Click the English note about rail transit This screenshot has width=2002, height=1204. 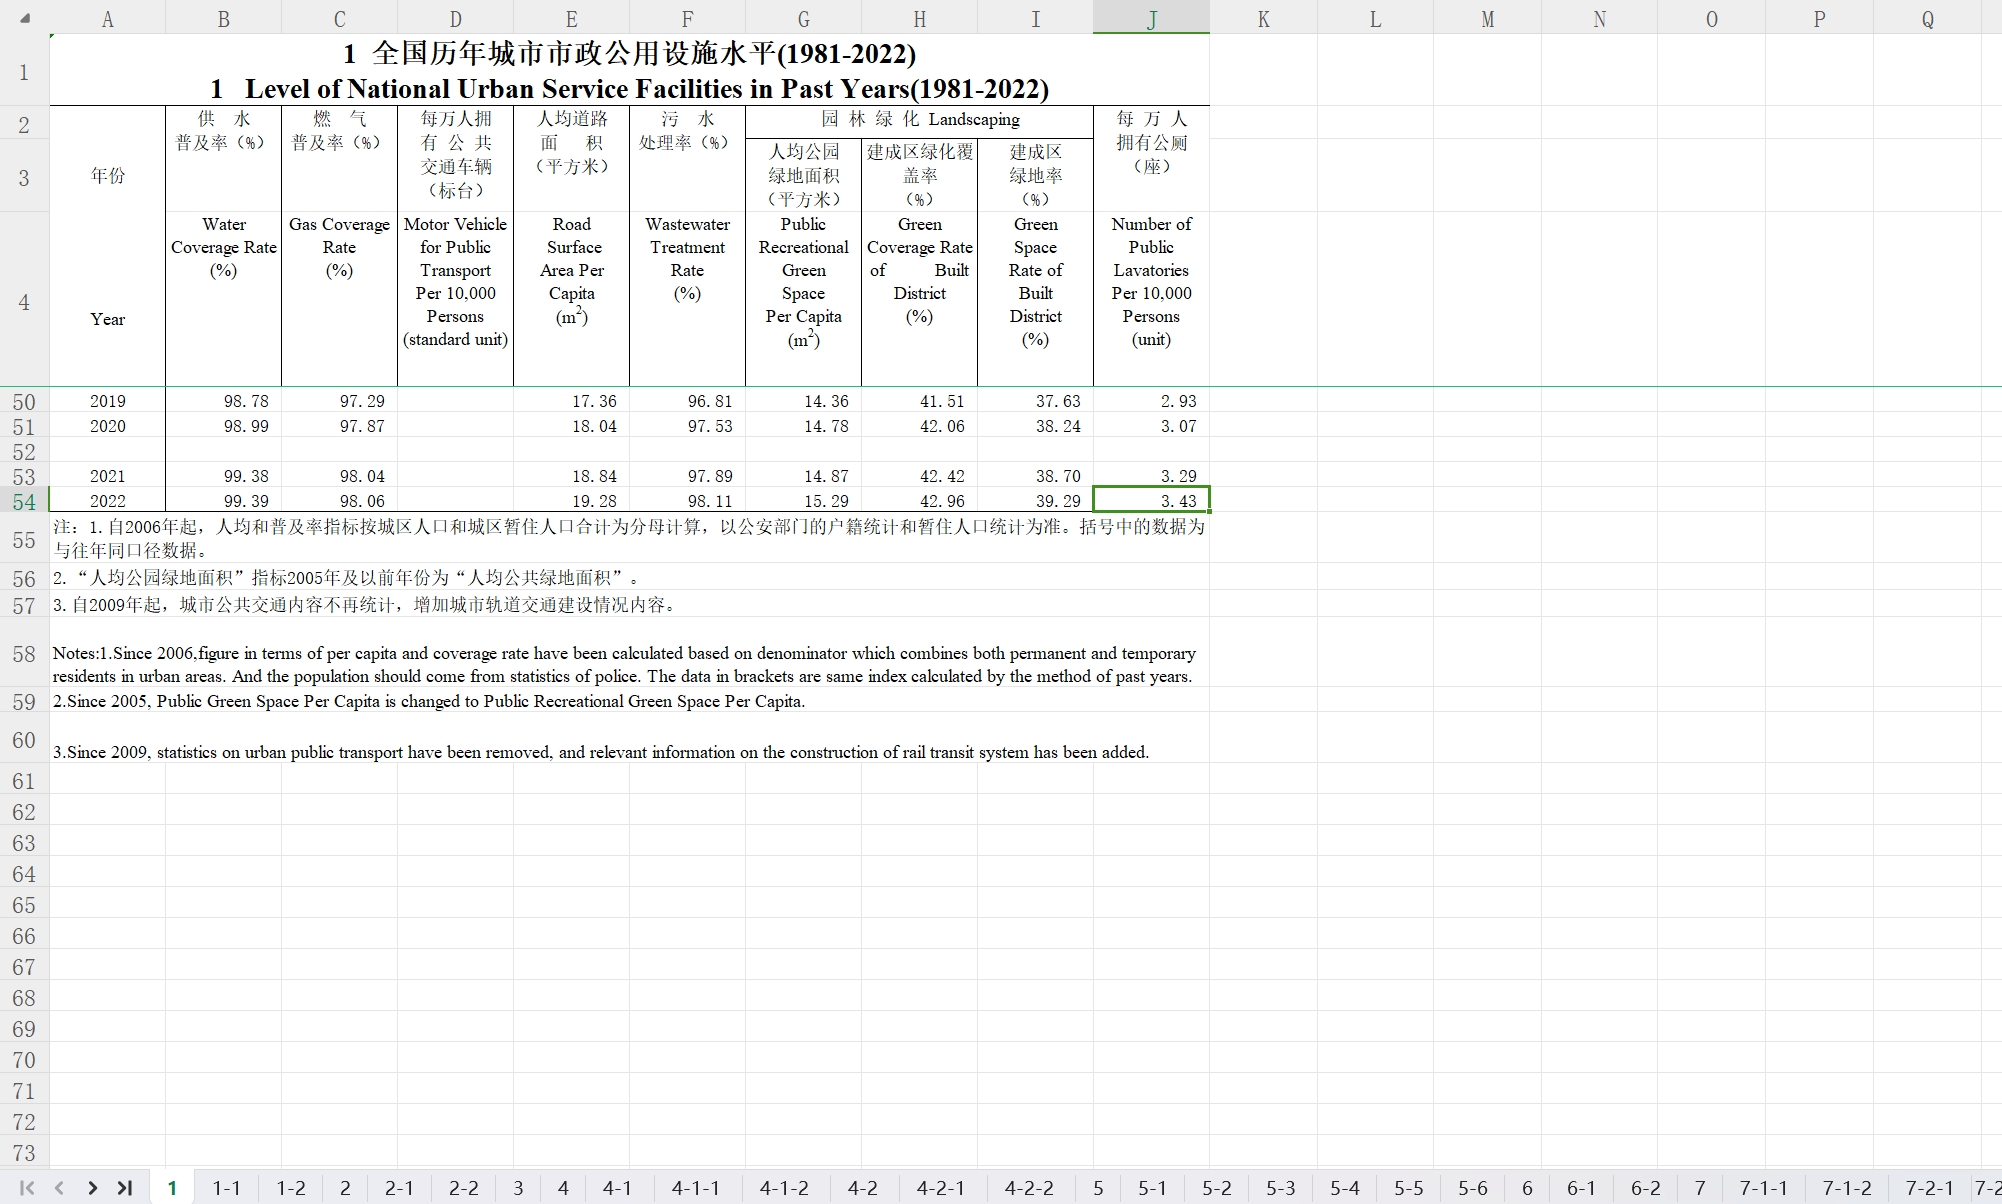click(600, 752)
